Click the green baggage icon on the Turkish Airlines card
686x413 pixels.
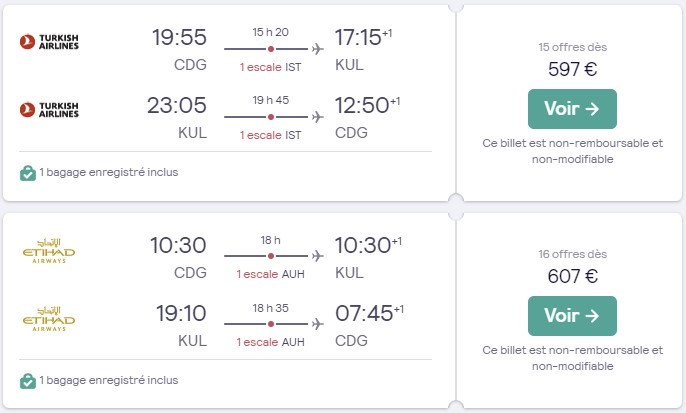(28, 173)
